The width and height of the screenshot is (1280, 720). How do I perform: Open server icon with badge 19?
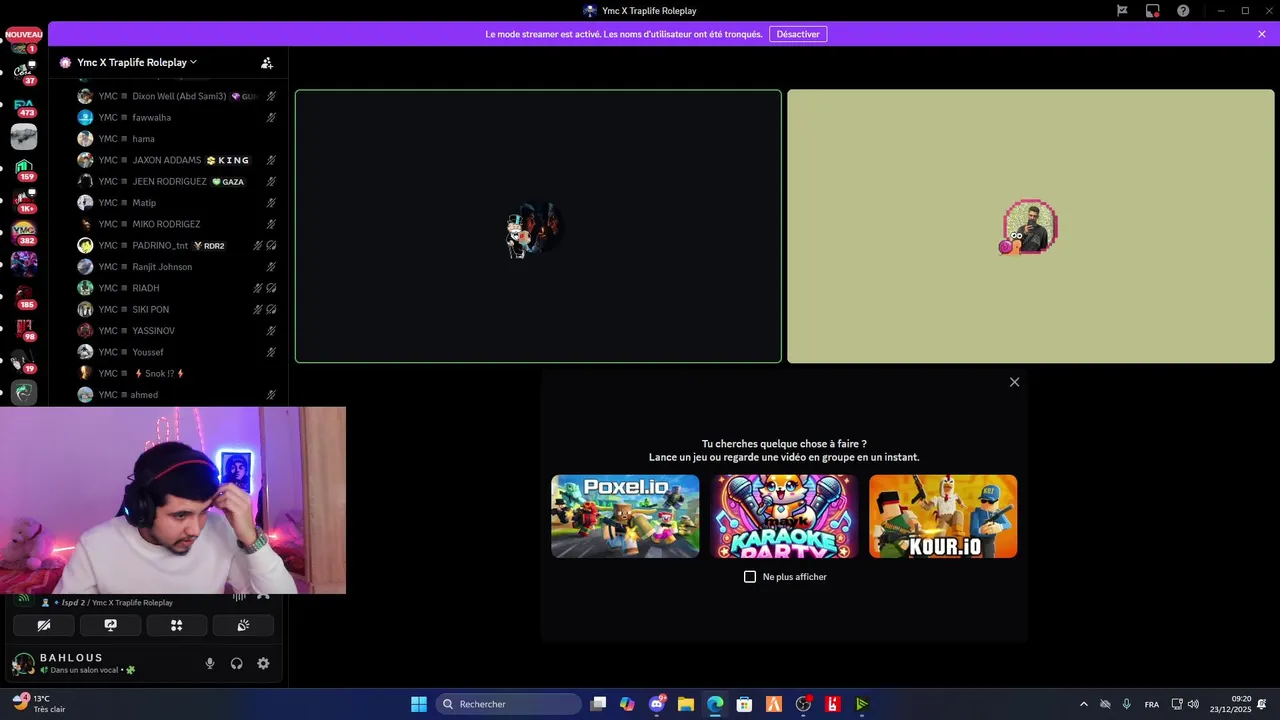[x=23, y=360]
